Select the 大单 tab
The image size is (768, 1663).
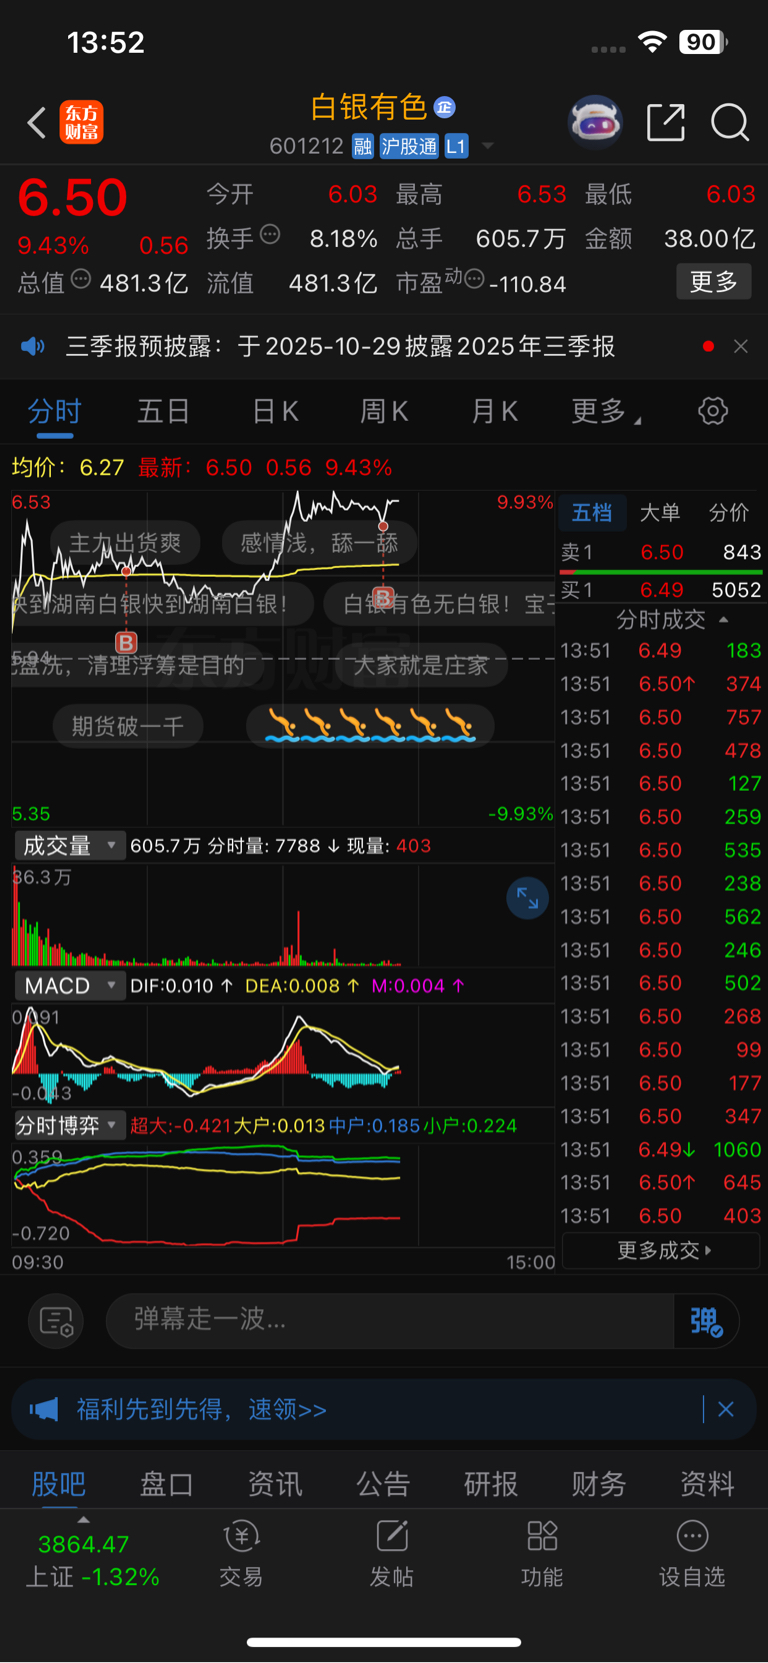coord(660,513)
